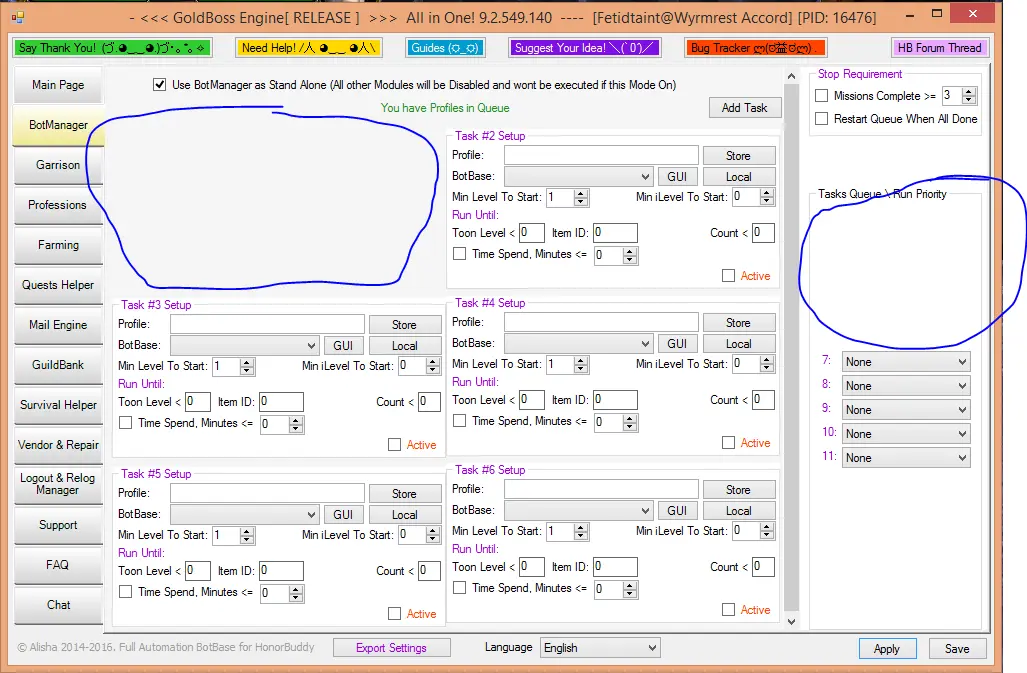
Task: Open the Need Help button
Action: coord(308,48)
